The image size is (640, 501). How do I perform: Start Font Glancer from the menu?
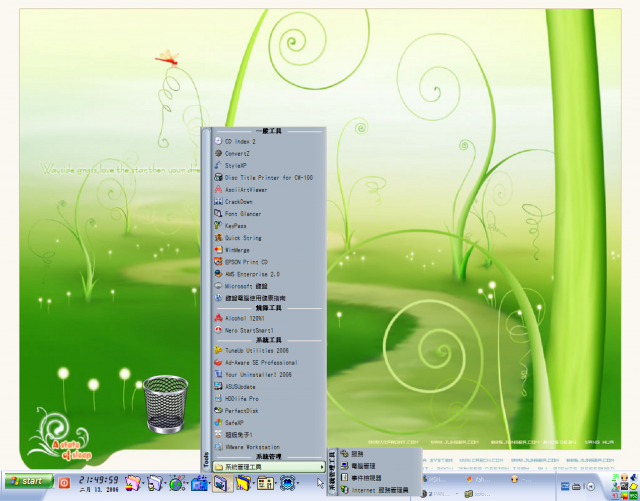pos(269,214)
